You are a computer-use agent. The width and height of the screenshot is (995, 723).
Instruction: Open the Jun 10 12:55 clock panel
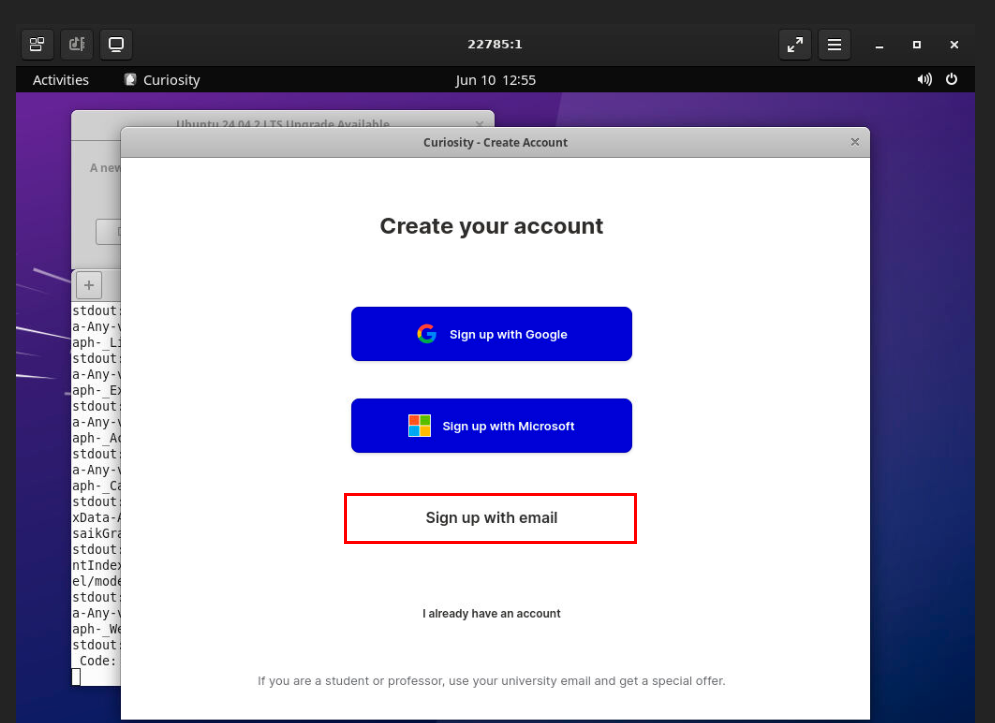pos(496,80)
